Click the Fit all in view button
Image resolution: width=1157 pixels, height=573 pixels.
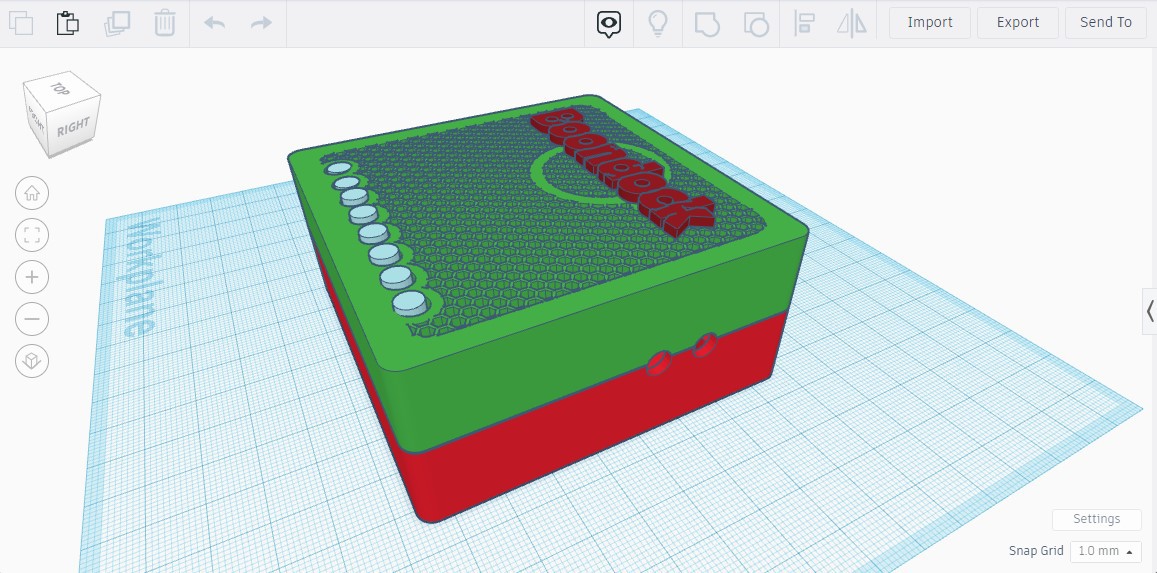tap(32, 235)
